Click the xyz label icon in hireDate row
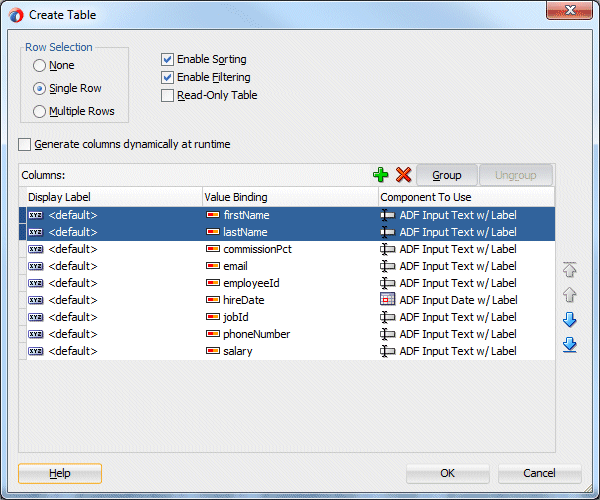Image resolution: width=600 pixels, height=500 pixels. (36, 300)
